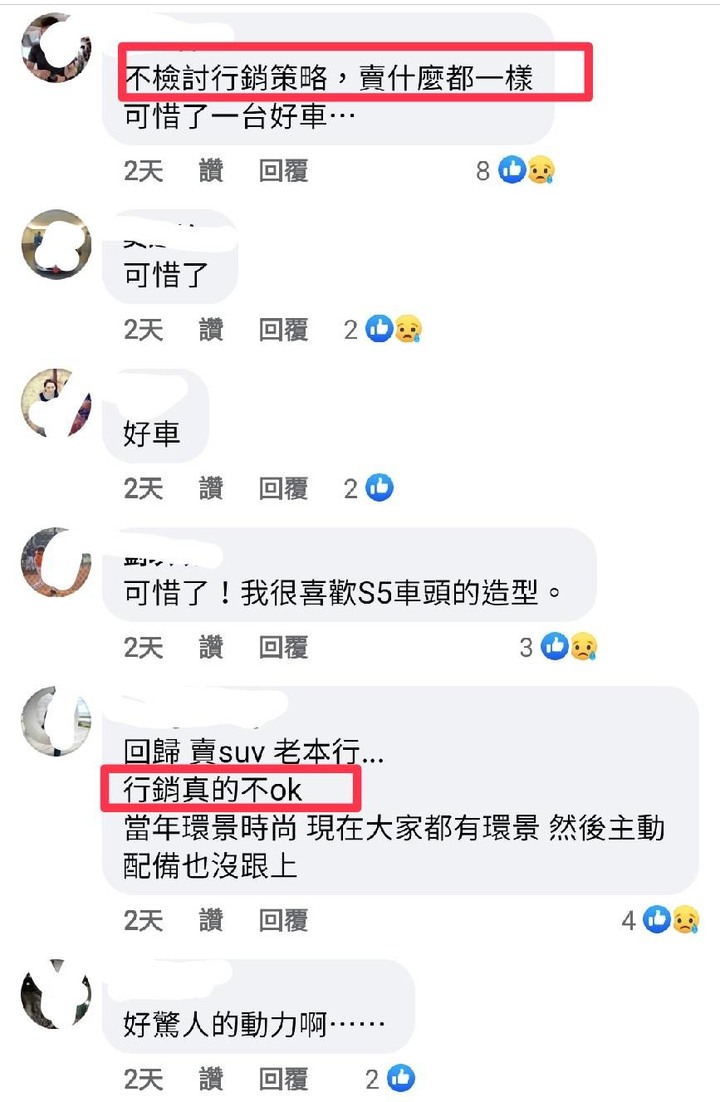Image resolution: width=720 pixels, height=1102 pixels.
Task: Click the like reaction icon under the S5車頭 comment
Action: coord(555,647)
